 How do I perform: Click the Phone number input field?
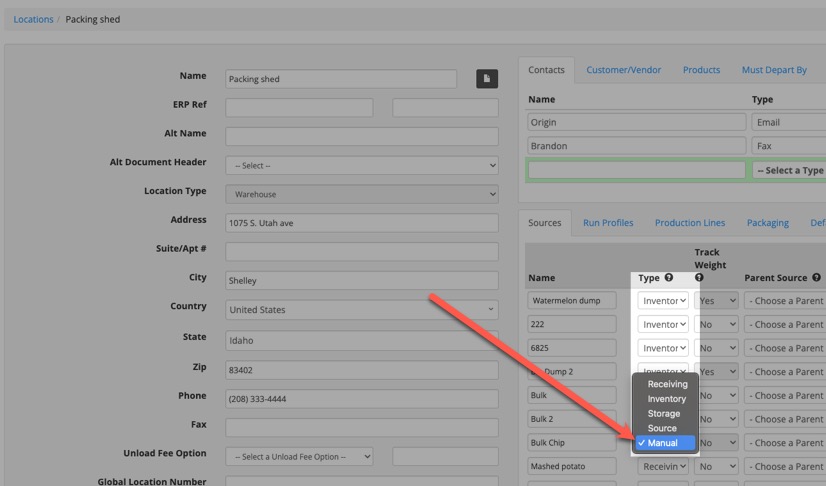pos(361,398)
